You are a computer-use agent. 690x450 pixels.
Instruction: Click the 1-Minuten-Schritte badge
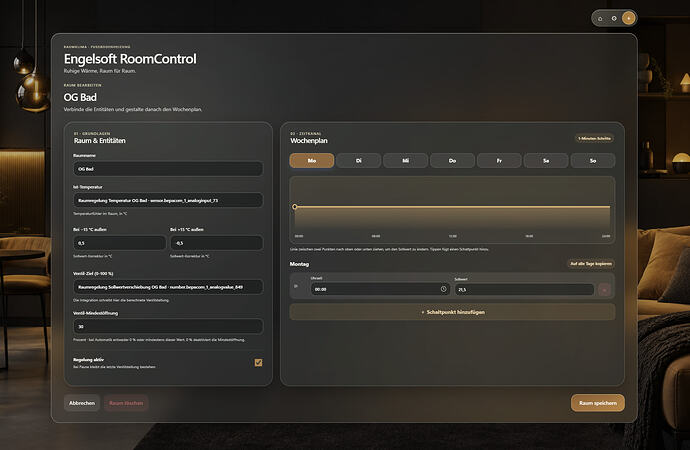pyautogui.click(x=594, y=139)
